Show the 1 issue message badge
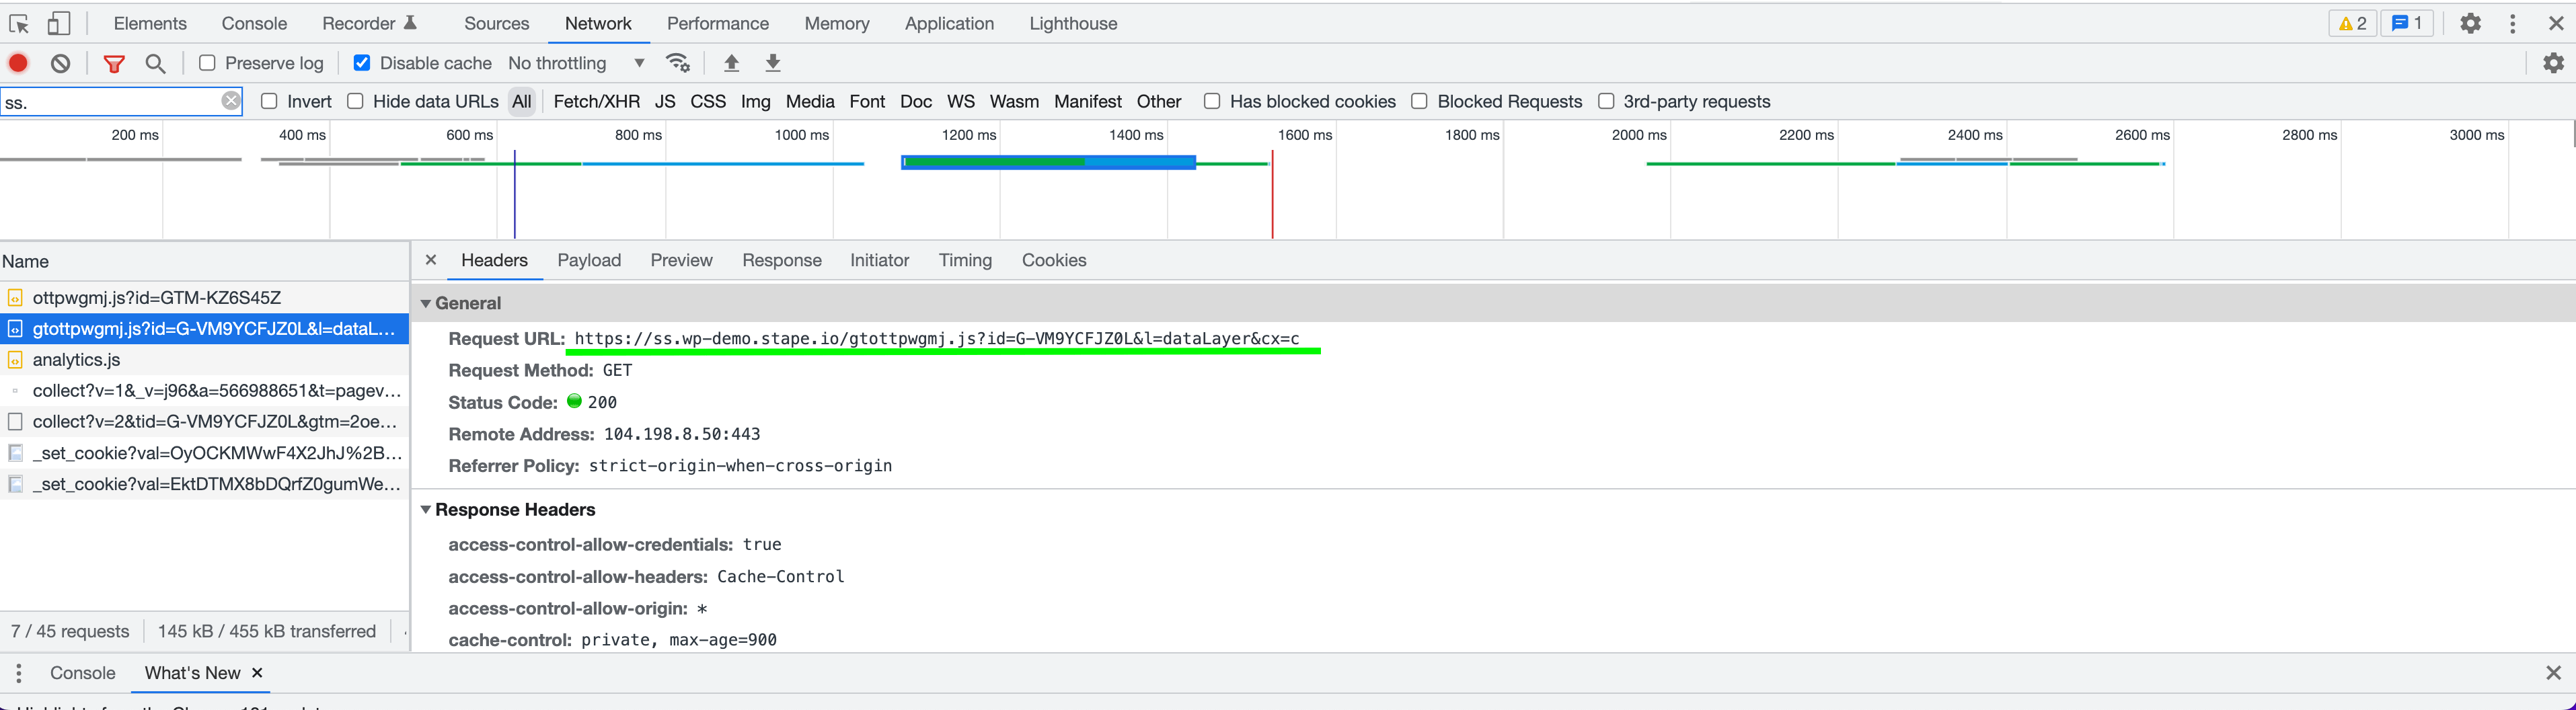 coord(2407,23)
